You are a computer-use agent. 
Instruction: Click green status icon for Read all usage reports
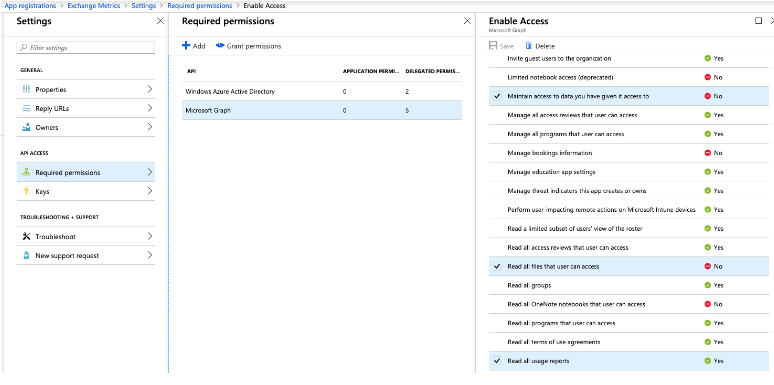707,361
